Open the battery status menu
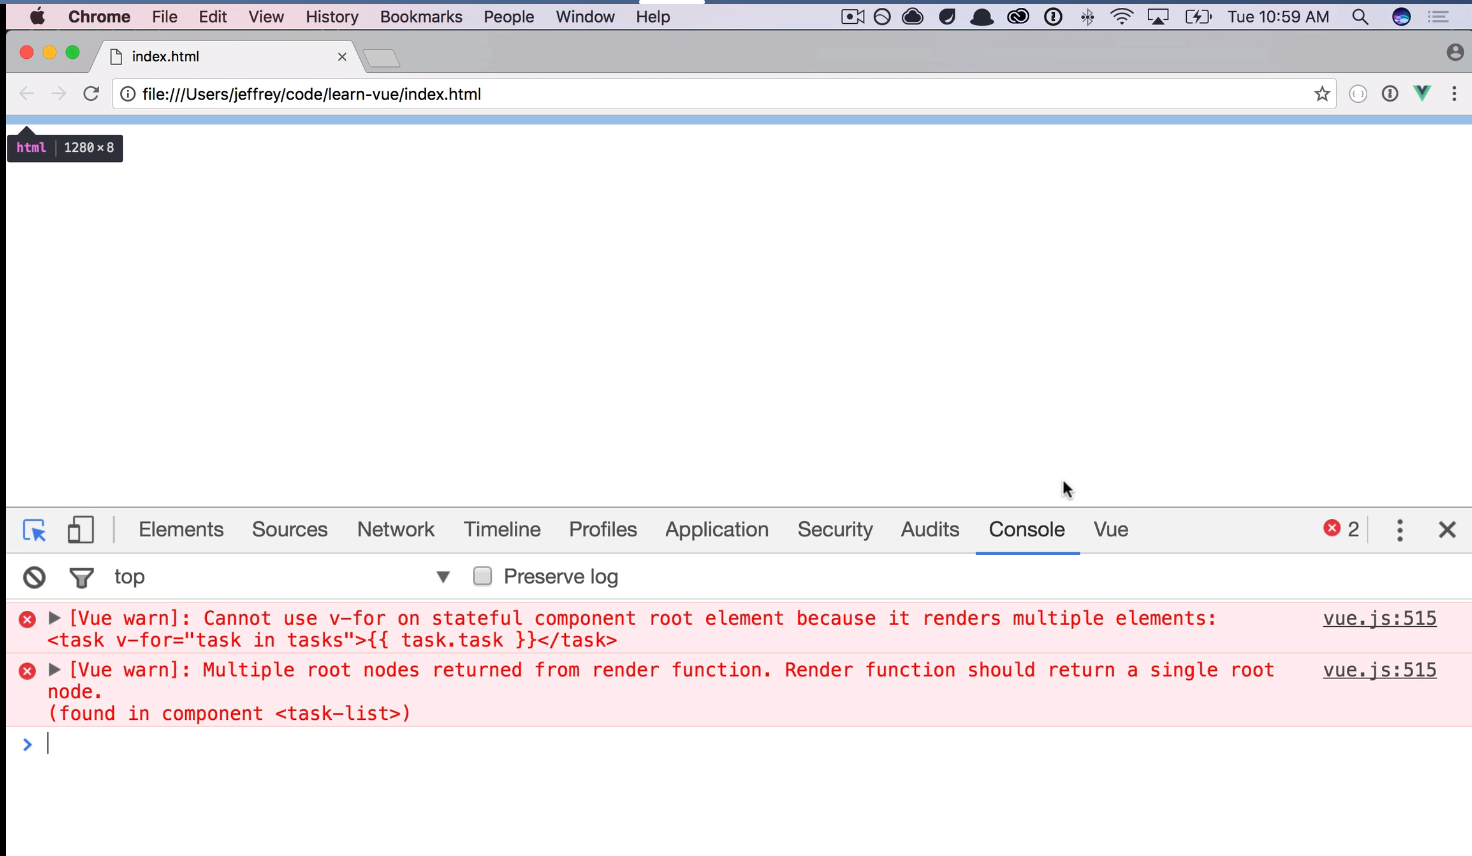 coord(1198,17)
